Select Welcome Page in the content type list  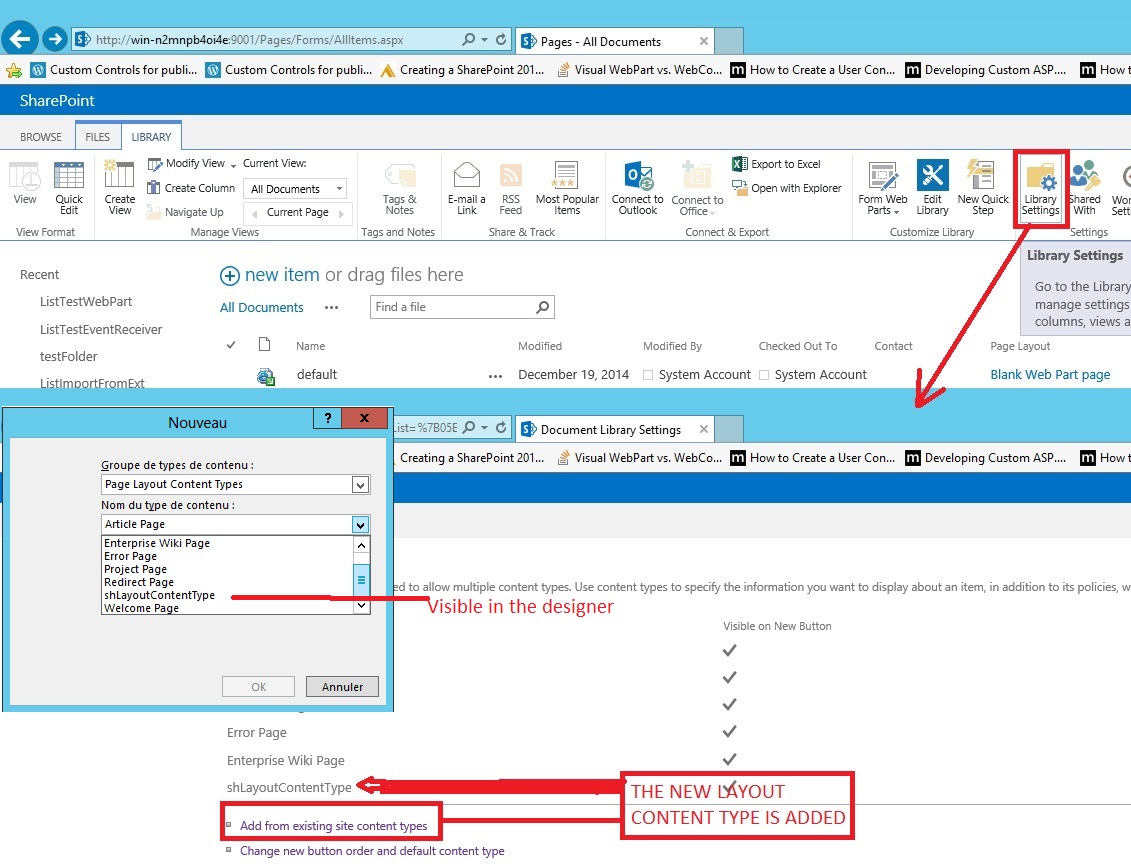coord(141,608)
